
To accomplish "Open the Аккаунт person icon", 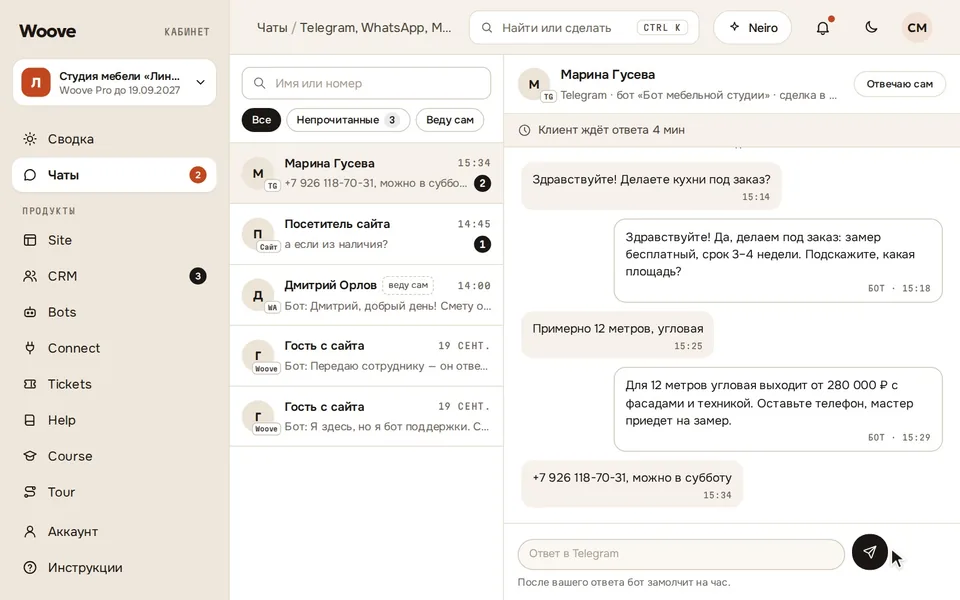I will 29,531.
